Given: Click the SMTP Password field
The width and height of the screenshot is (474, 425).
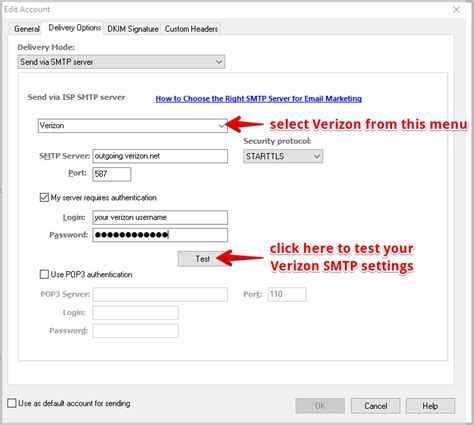Looking at the screenshot, I should (x=160, y=235).
